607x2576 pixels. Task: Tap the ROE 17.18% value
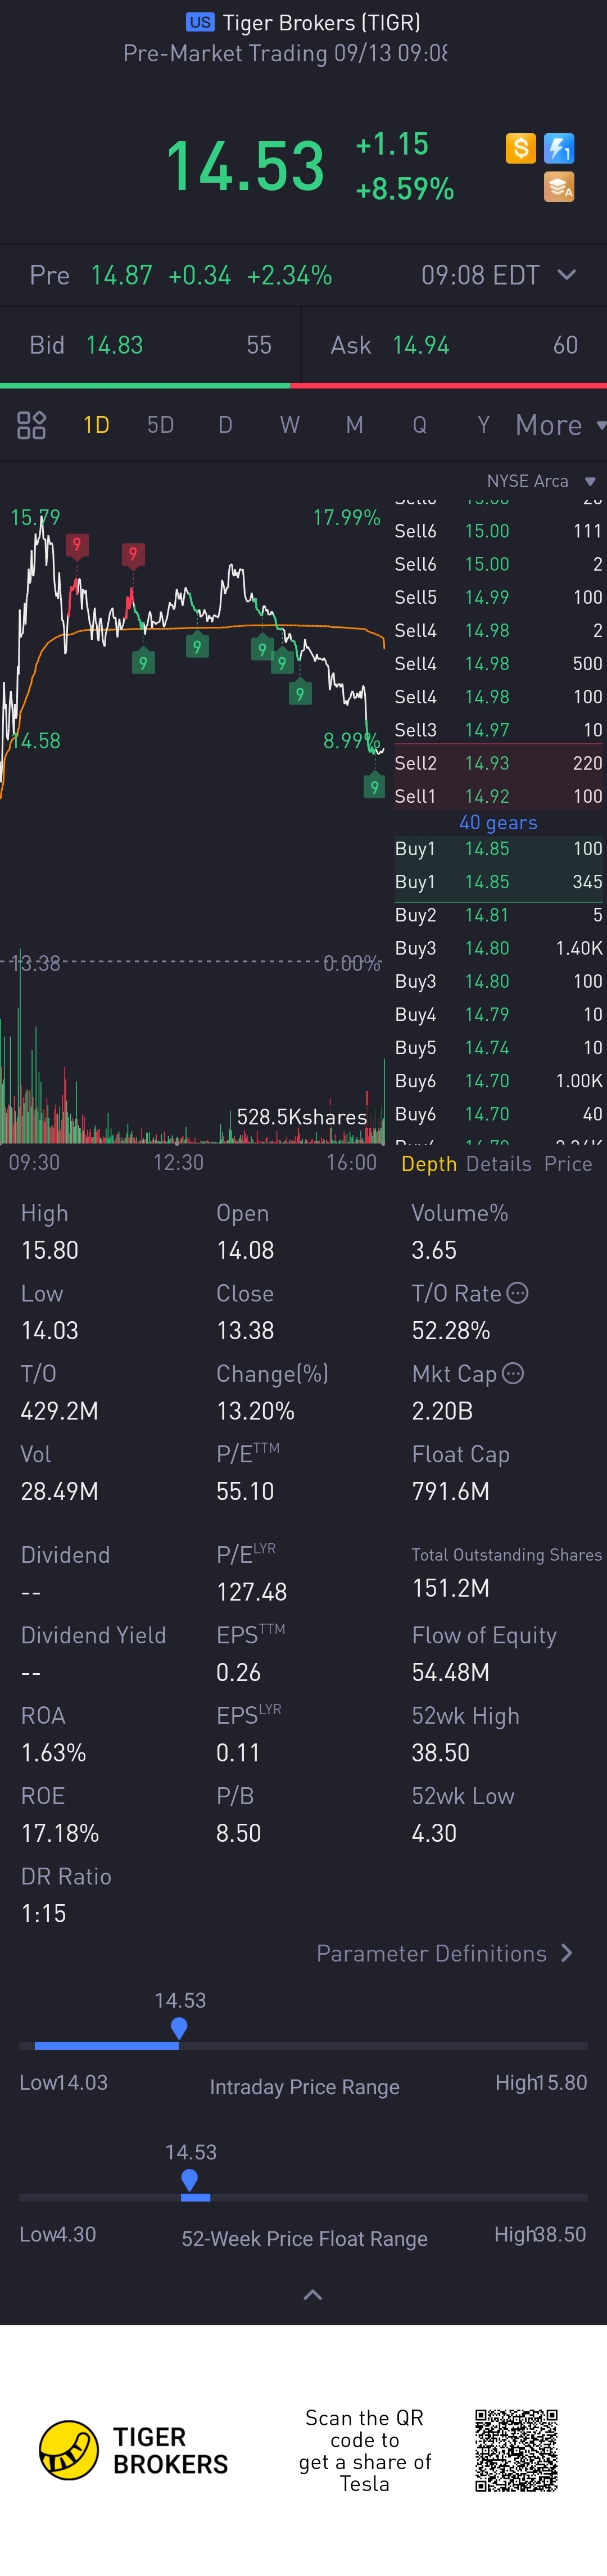point(60,1833)
